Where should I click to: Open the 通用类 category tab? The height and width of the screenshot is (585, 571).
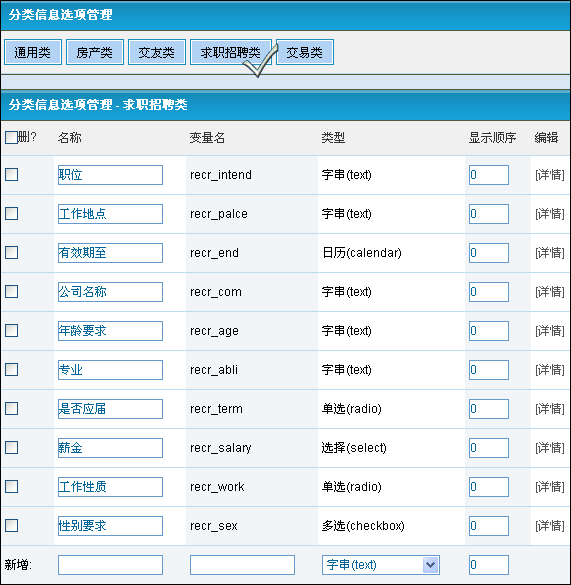33,52
